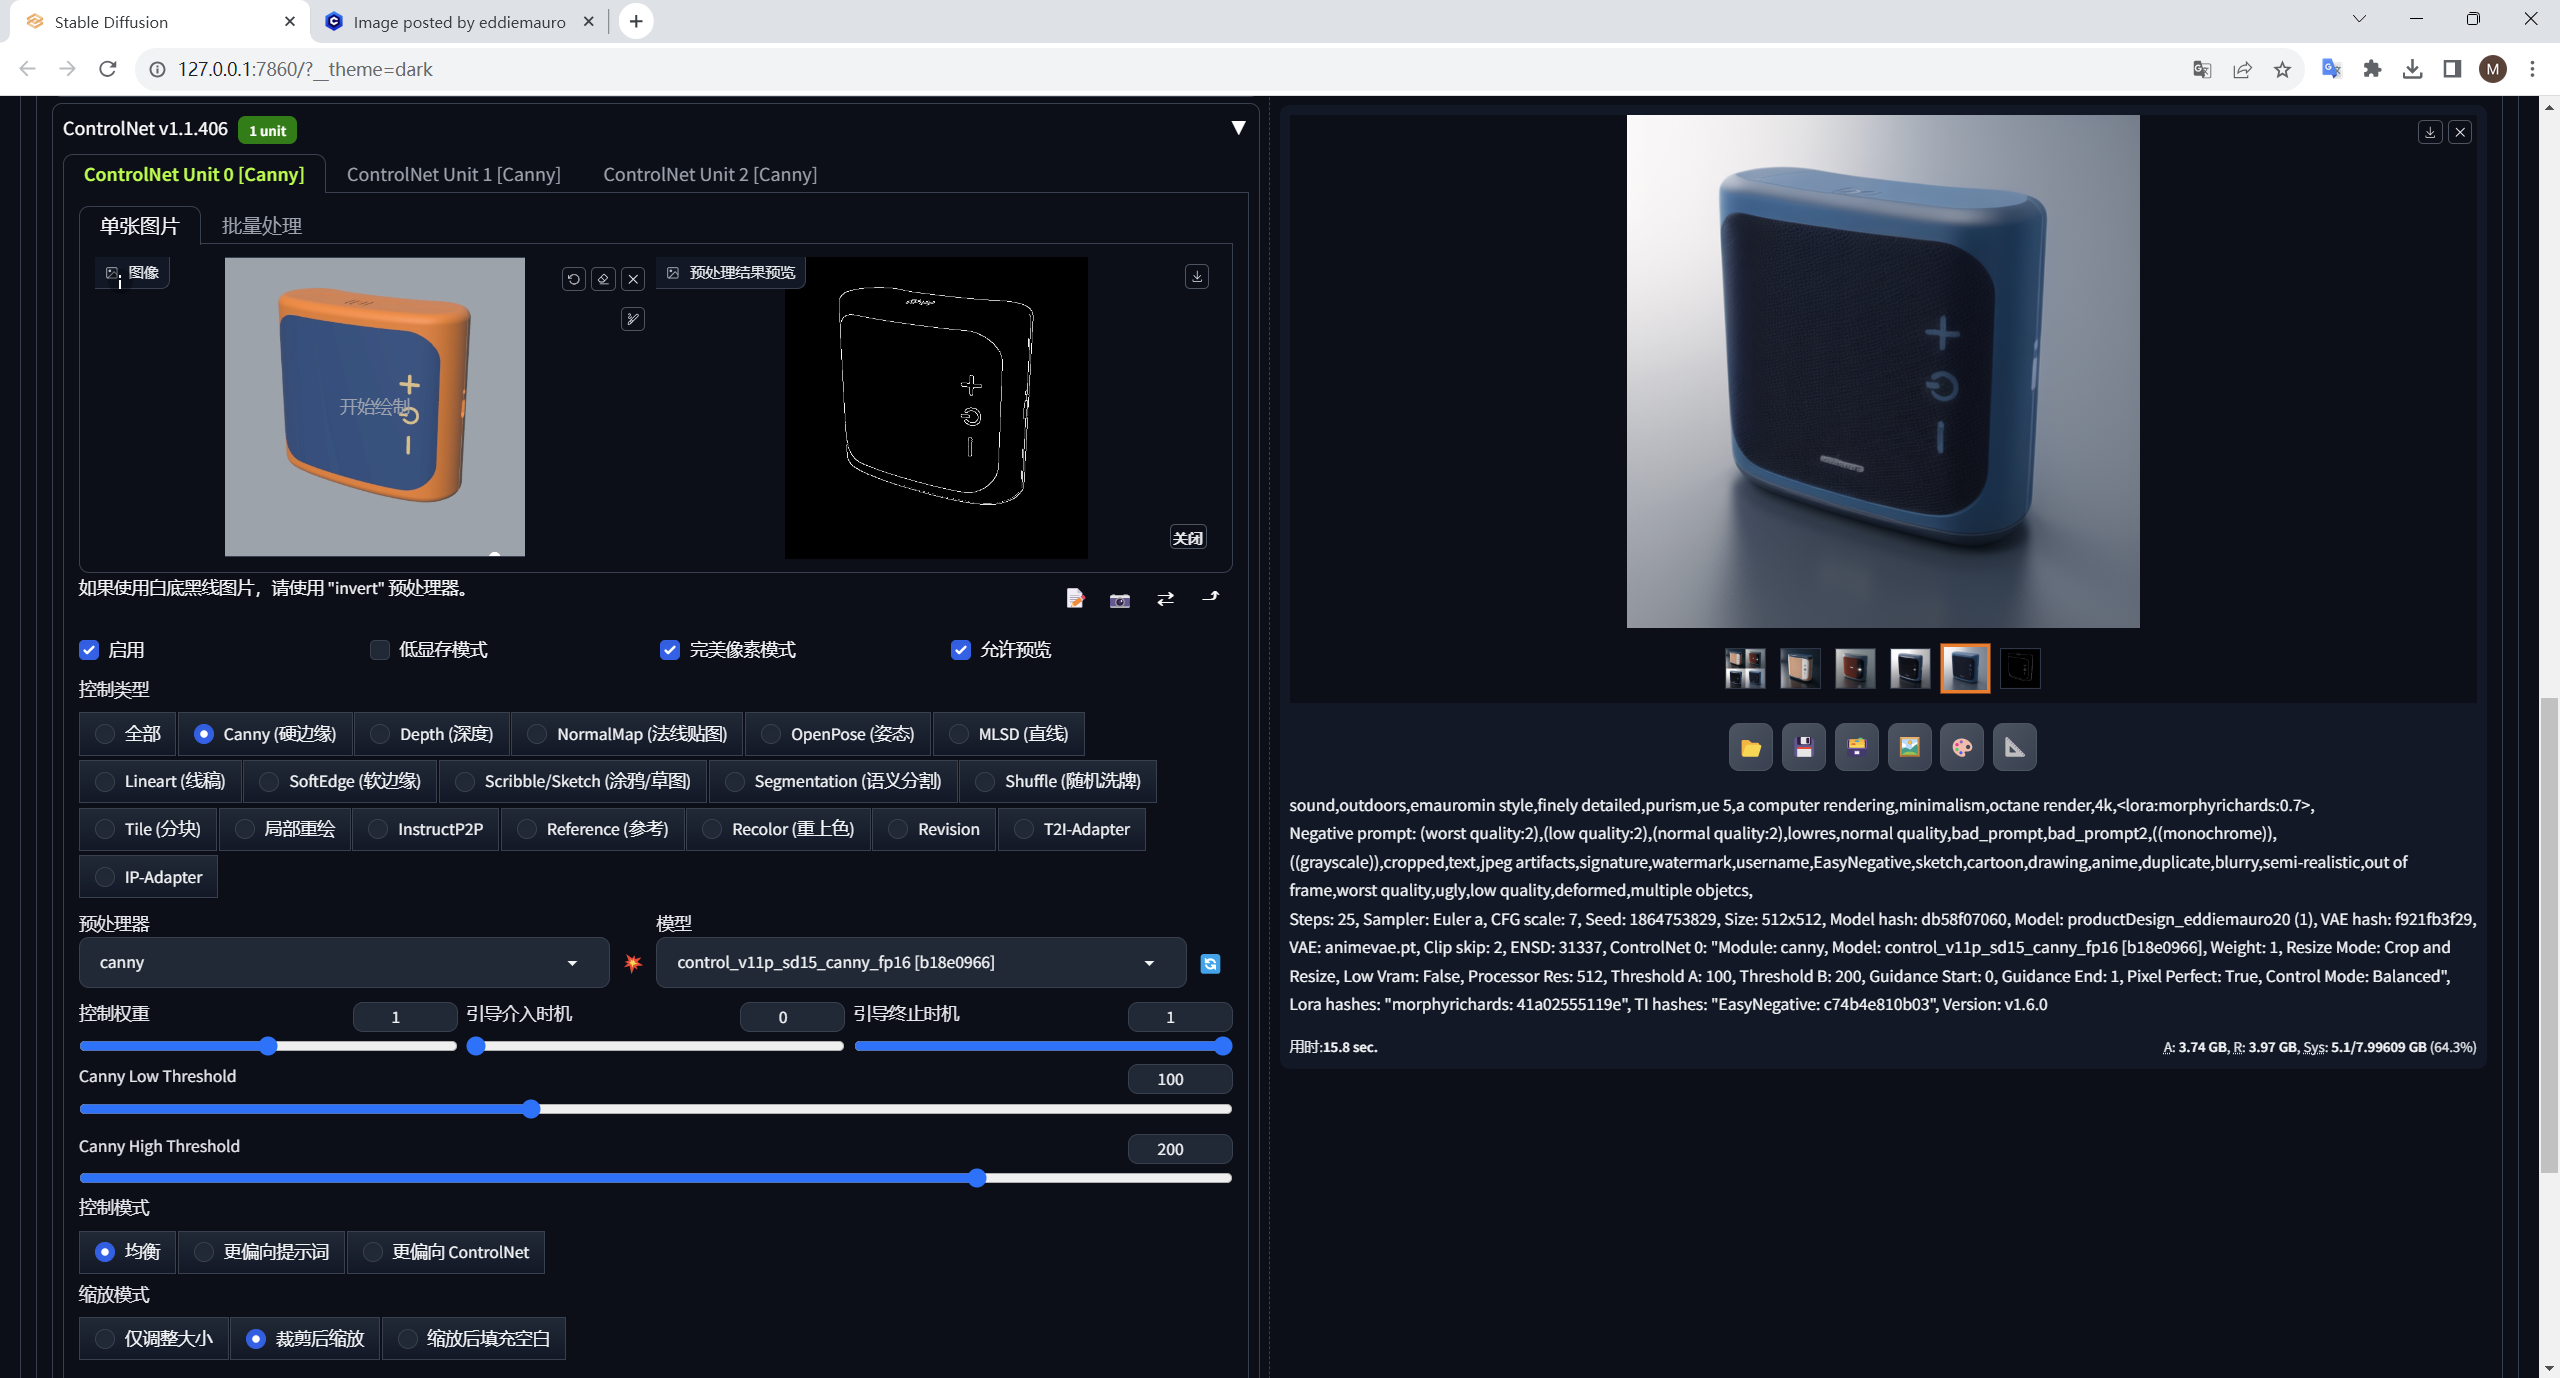The height and width of the screenshot is (1378, 2560).
Task: Toggle the 允许预览 checkbox
Action: (961, 650)
